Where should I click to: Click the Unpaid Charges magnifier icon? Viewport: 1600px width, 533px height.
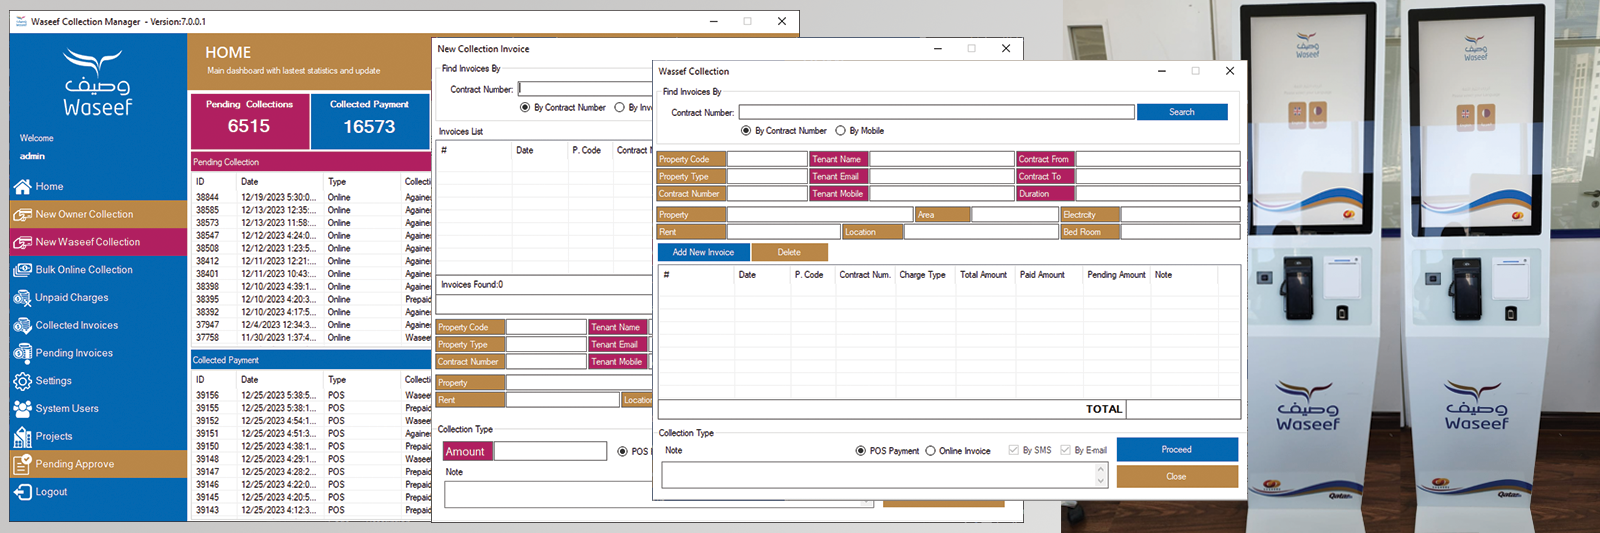(22, 297)
